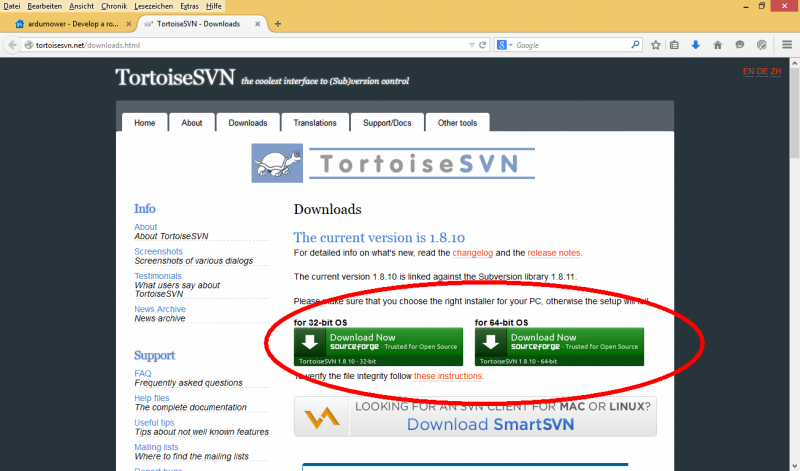Open the these instructions link
This screenshot has width=800, height=471.
[x=448, y=376]
